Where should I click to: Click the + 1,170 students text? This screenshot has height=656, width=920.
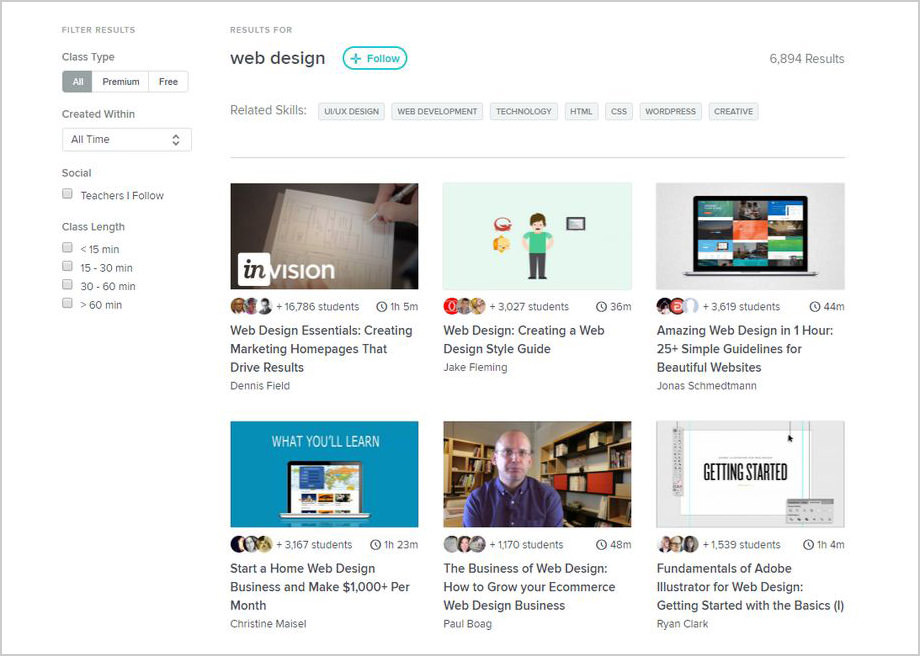click(526, 545)
